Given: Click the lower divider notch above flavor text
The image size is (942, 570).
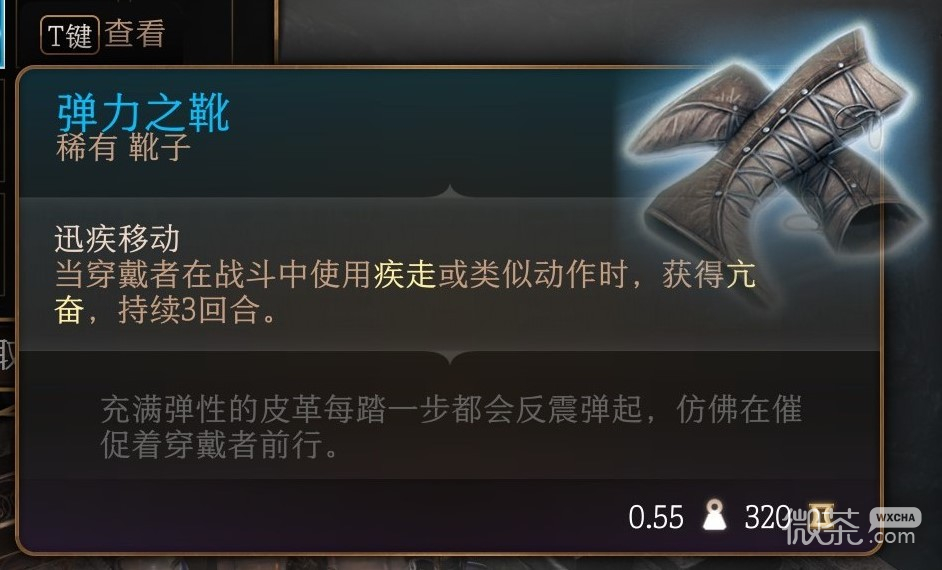Looking at the screenshot, I should [451, 357].
